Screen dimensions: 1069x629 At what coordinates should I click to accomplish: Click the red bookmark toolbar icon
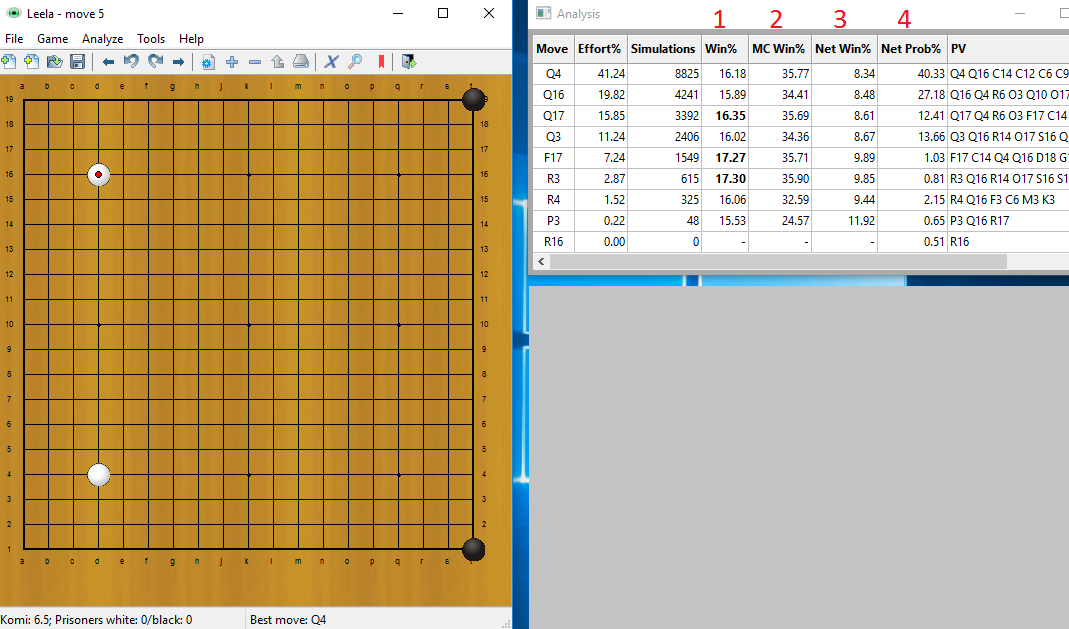381,62
